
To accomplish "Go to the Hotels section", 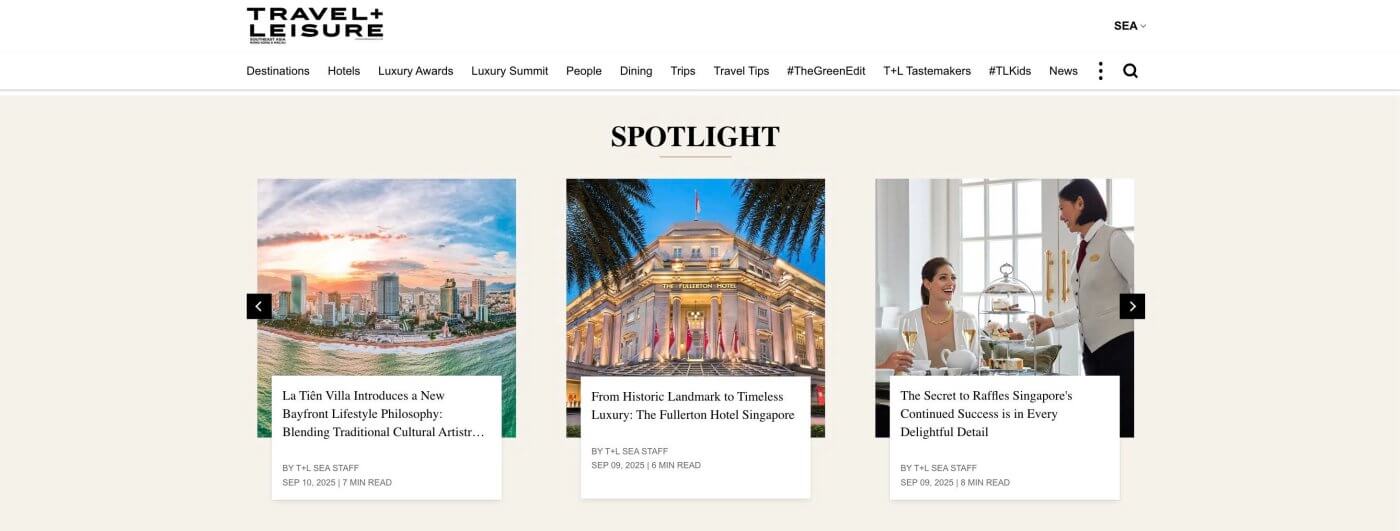I will point(344,71).
